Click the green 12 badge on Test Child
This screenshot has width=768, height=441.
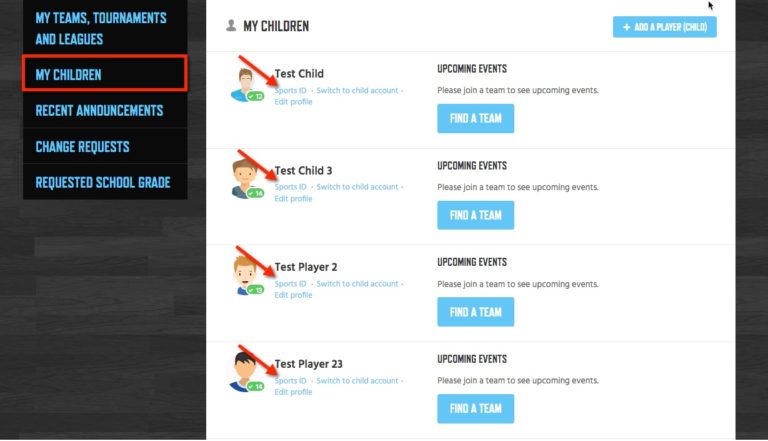pyautogui.click(x=255, y=96)
